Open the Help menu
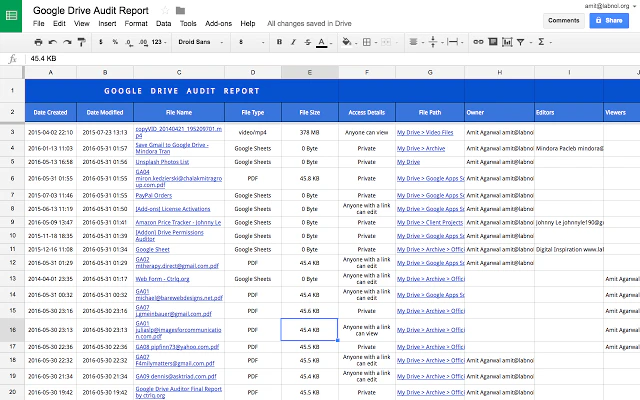Image resolution: width=640 pixels, height=400 pixels. click(248, 24)
